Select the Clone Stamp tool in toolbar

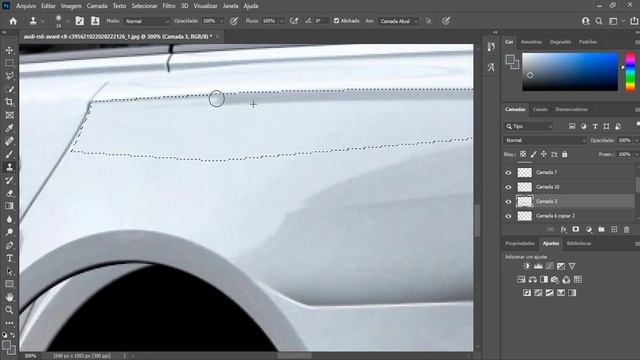tap(9, 167)
